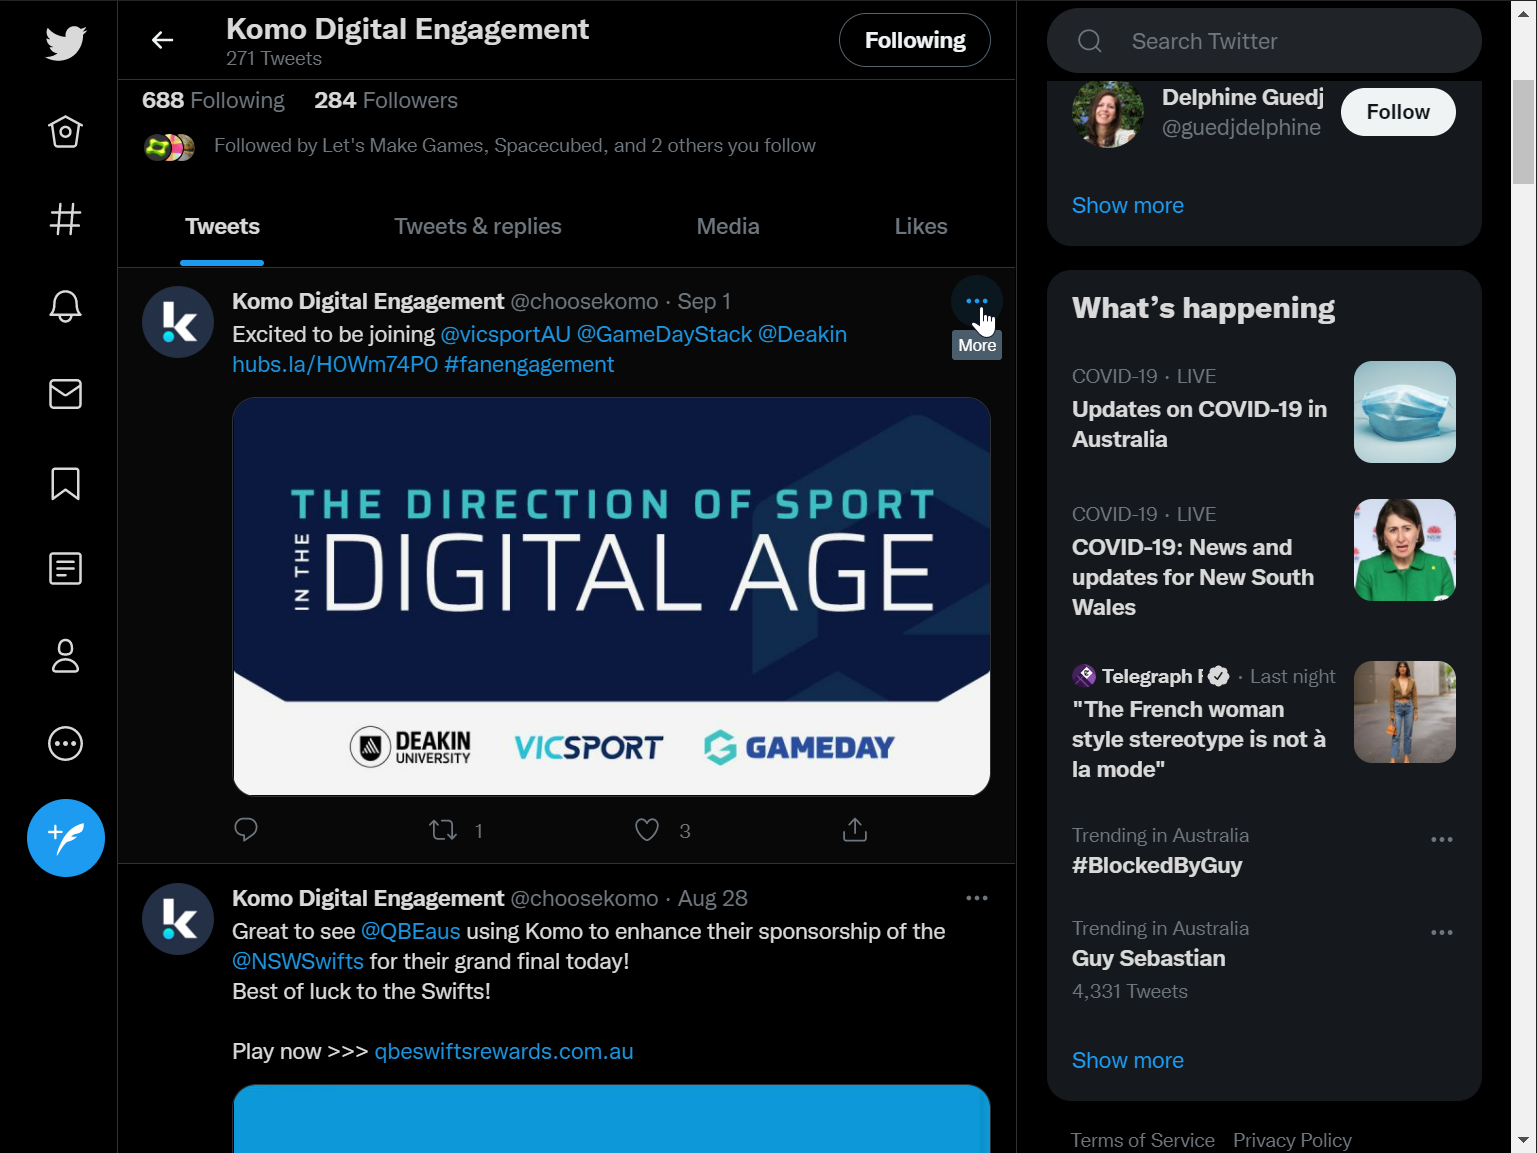Viewport: 1537px width, 1153px height.
Task: Open Notifications bell in sidebar
Action: pyautogui.click(x=66, y=306)
